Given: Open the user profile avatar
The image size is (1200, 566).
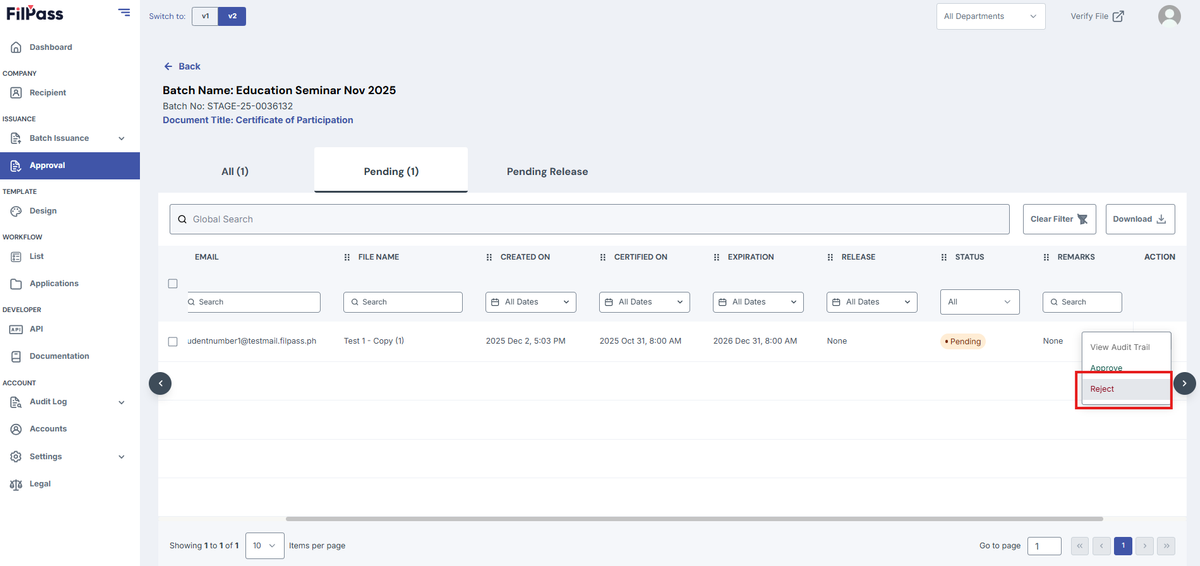Looking at the screenshot, I should pos(1169,16).
